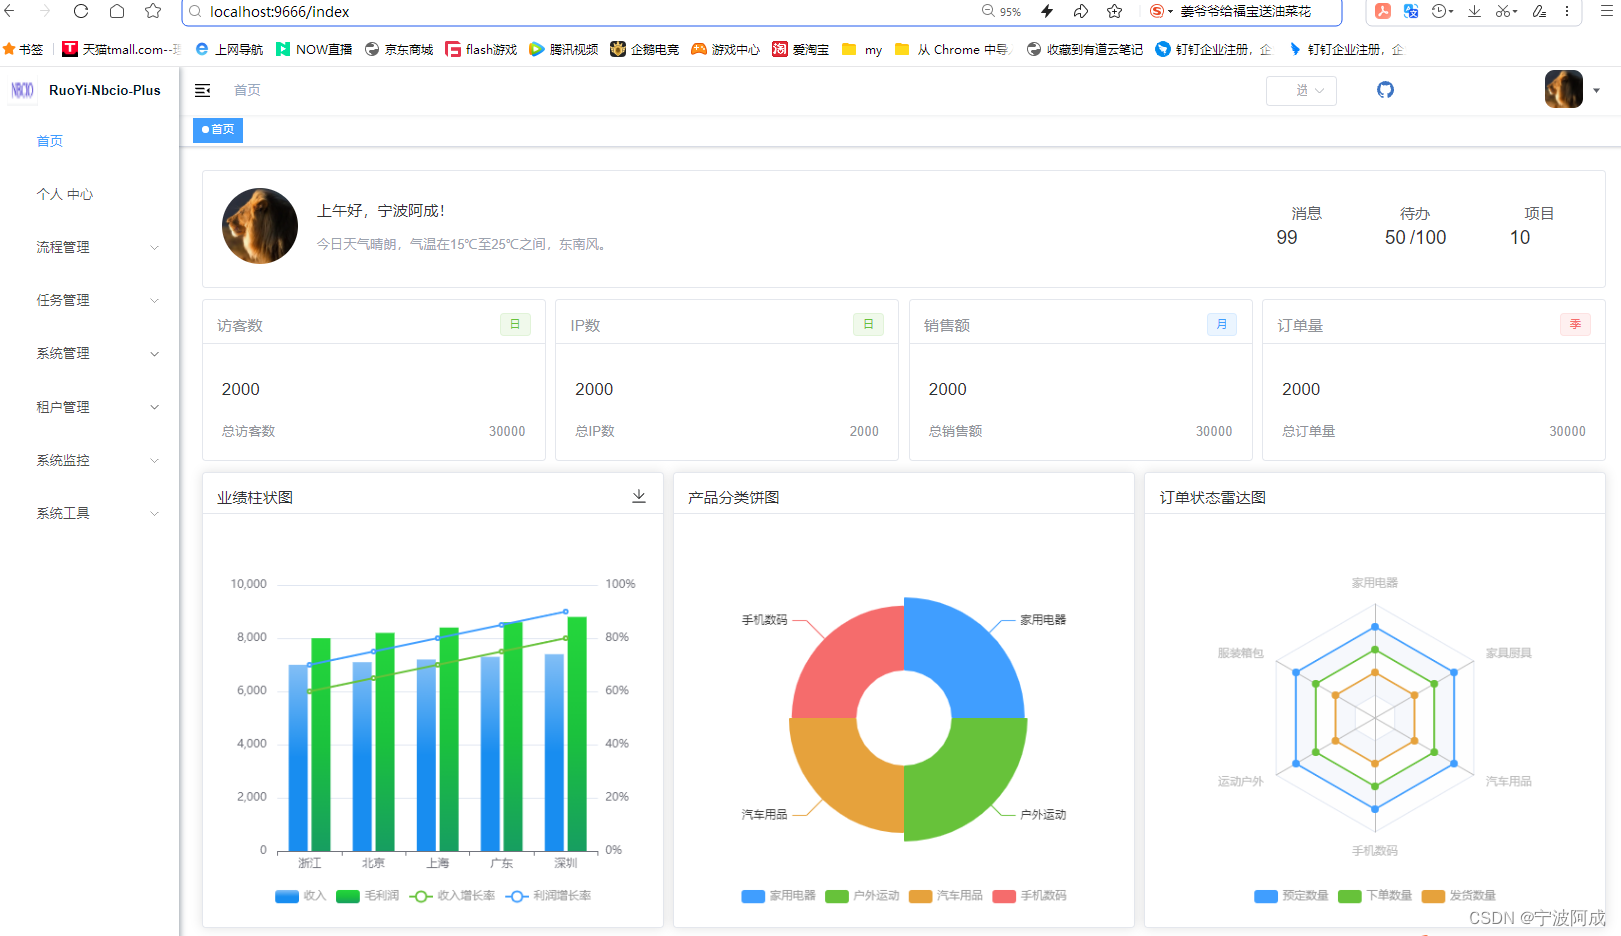Click the Sogou search engine icon
This screenshot has width=1621, height=936.
[1157, 11]
